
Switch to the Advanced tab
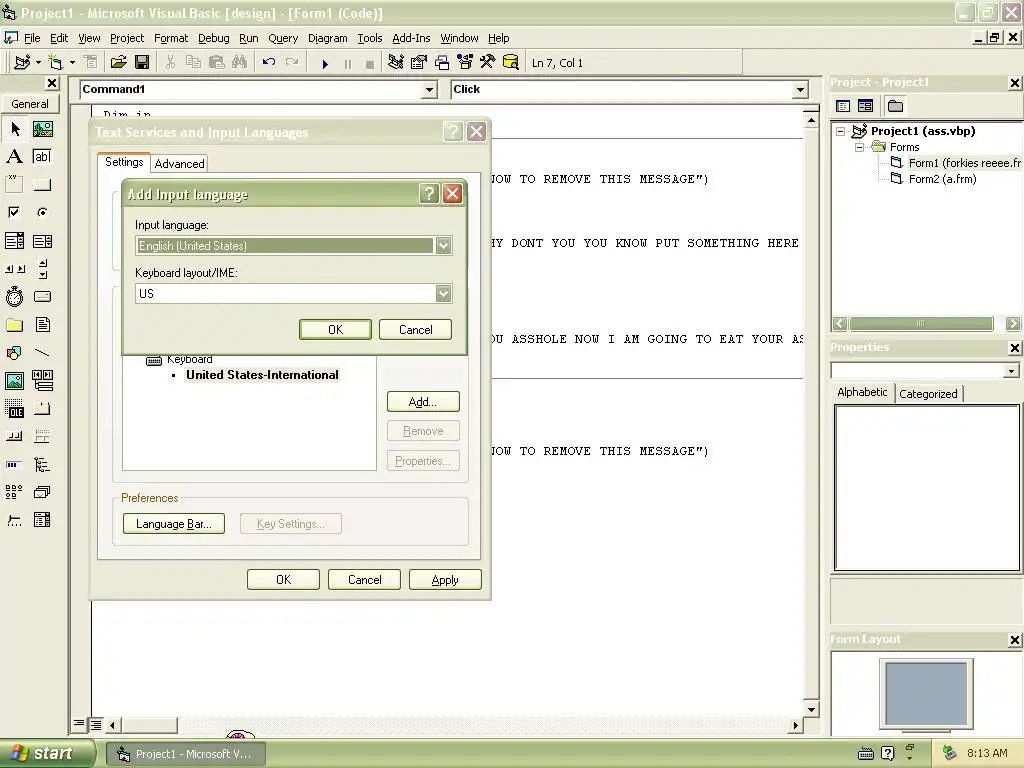[x=180, y=163]
